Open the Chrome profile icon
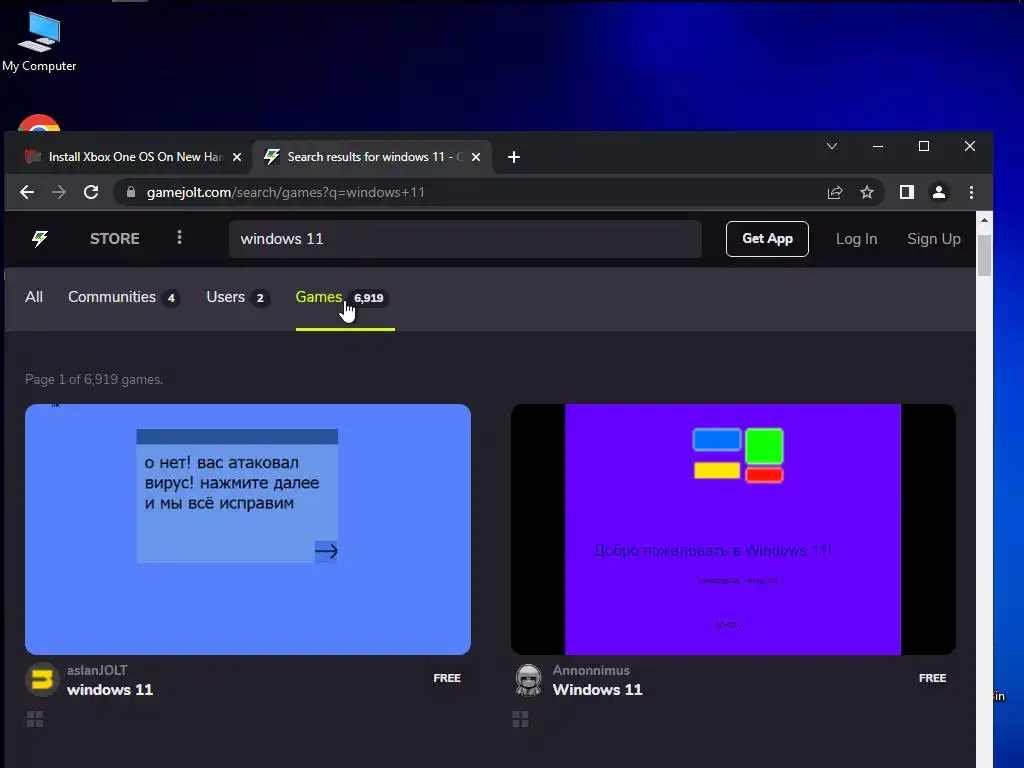 [938, 192]
